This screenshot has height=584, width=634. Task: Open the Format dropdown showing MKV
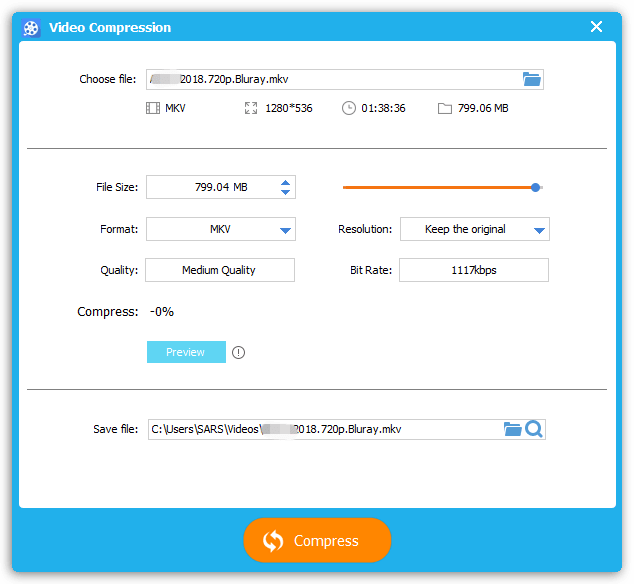286,230
